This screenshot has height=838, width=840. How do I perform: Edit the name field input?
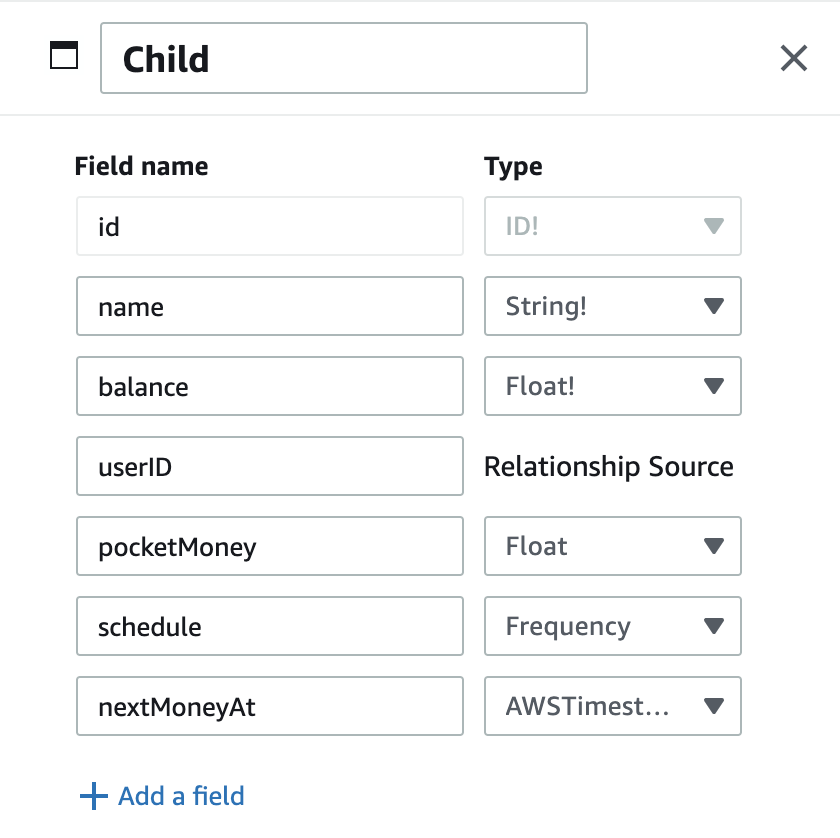[x=270, y=306]
